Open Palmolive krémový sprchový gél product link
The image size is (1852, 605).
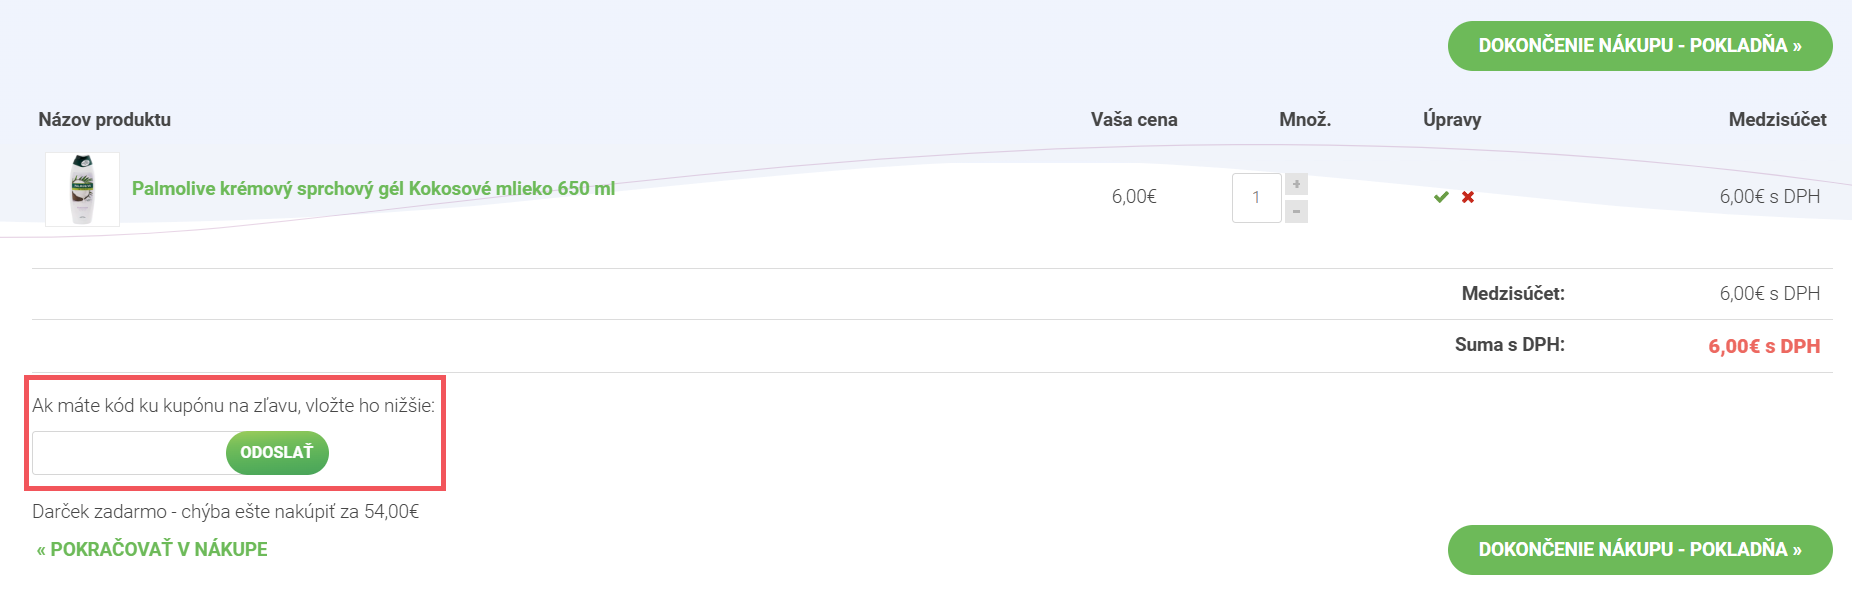tap(373, 188)
